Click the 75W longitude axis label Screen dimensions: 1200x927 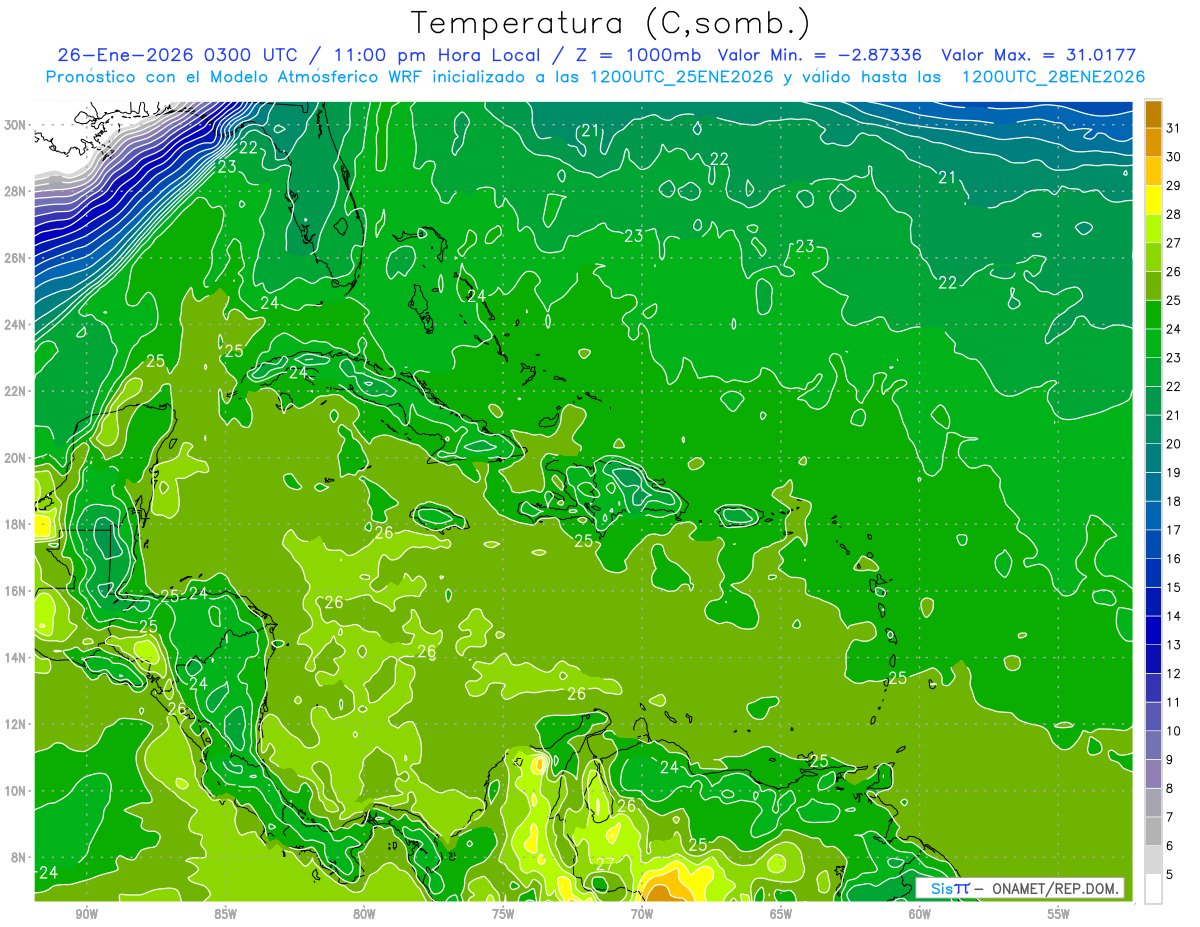503,914
